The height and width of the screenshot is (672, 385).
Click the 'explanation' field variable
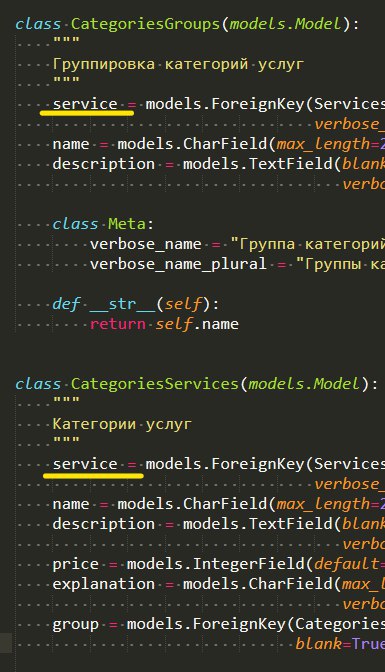(103, 585)
